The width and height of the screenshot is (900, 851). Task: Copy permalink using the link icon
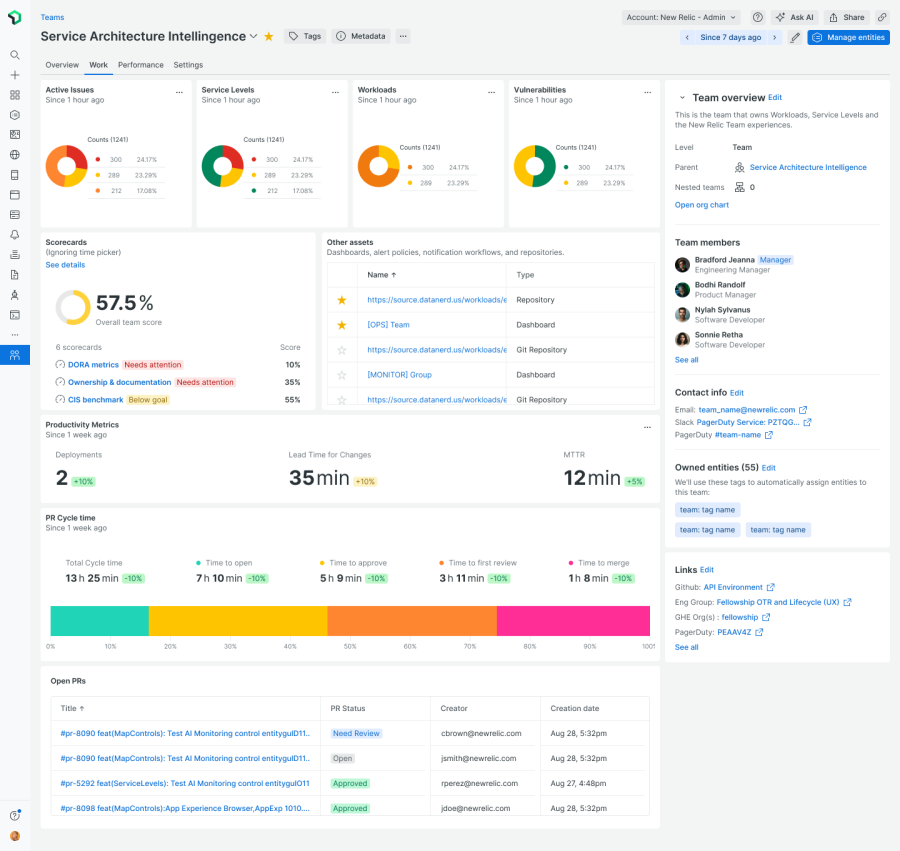882,17
